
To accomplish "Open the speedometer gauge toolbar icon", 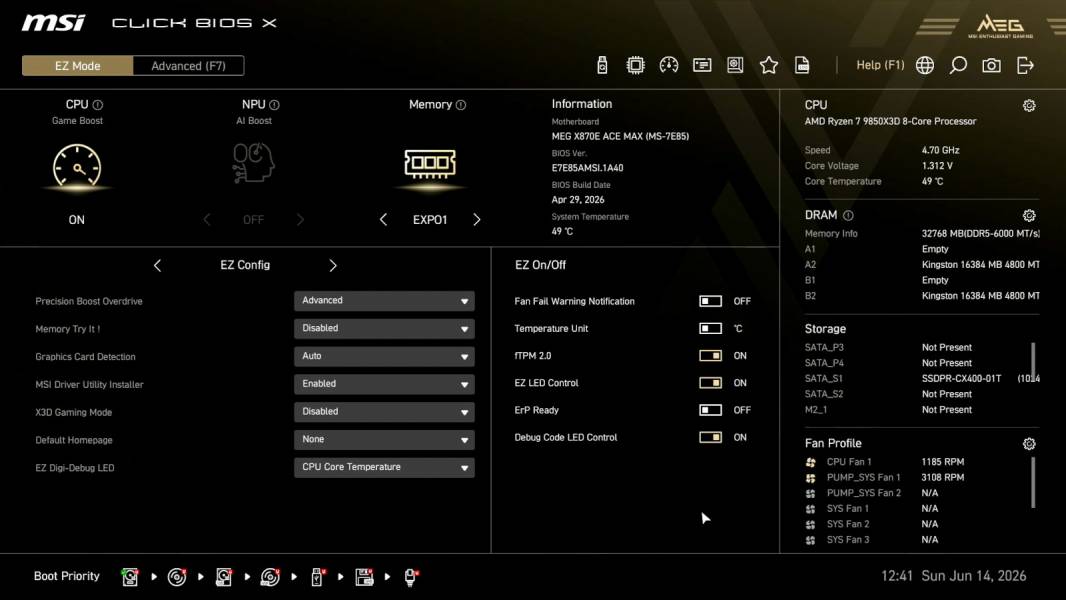I will (669, 65).
